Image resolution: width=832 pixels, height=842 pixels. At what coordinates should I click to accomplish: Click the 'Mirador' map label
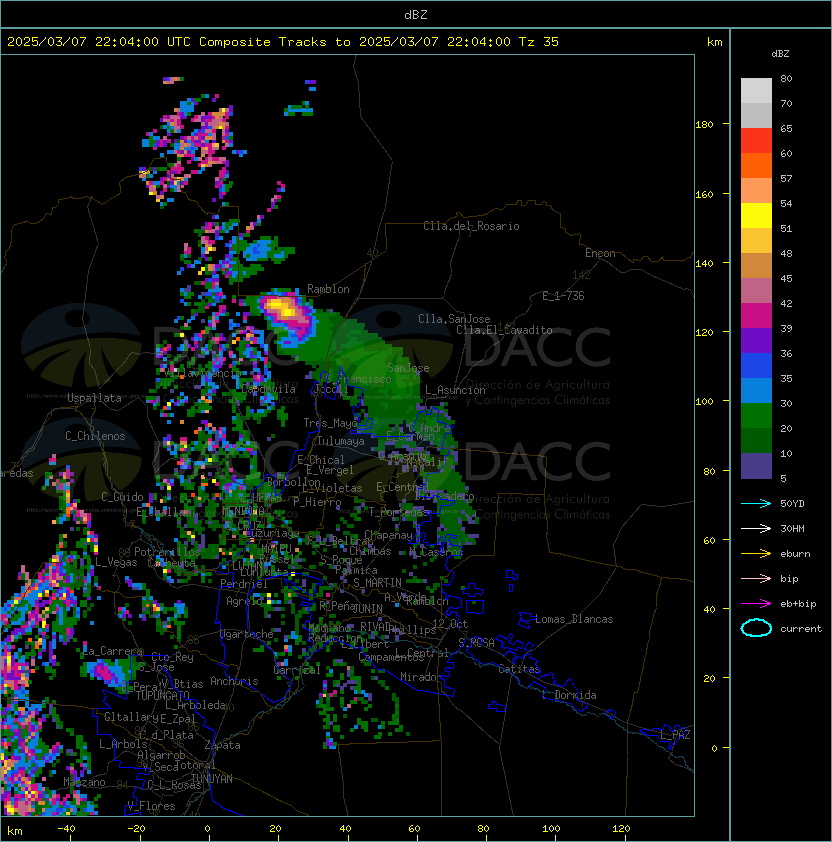point(422,677)
